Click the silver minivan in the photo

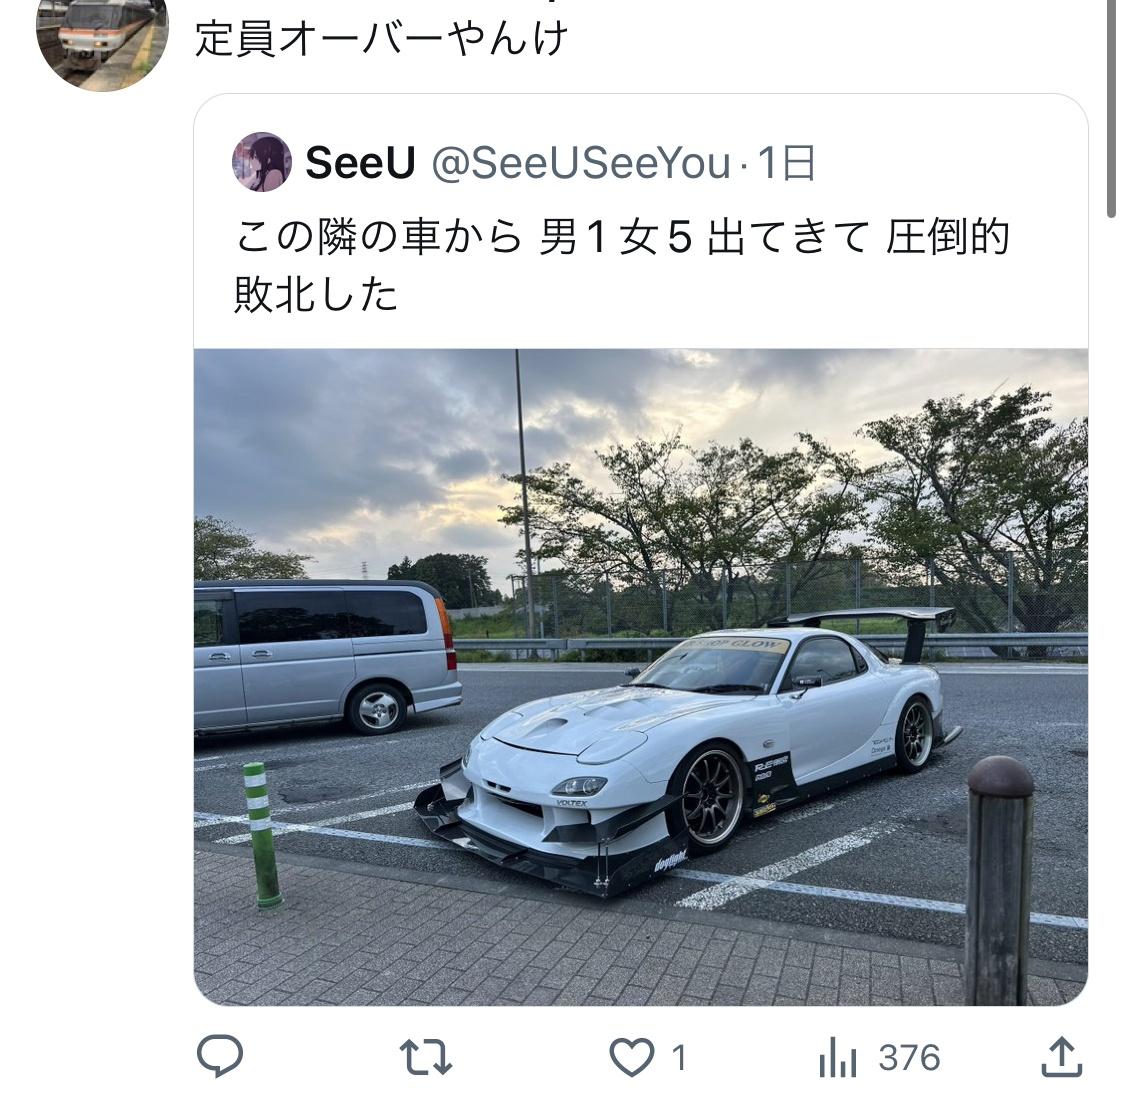click(326, 655)
